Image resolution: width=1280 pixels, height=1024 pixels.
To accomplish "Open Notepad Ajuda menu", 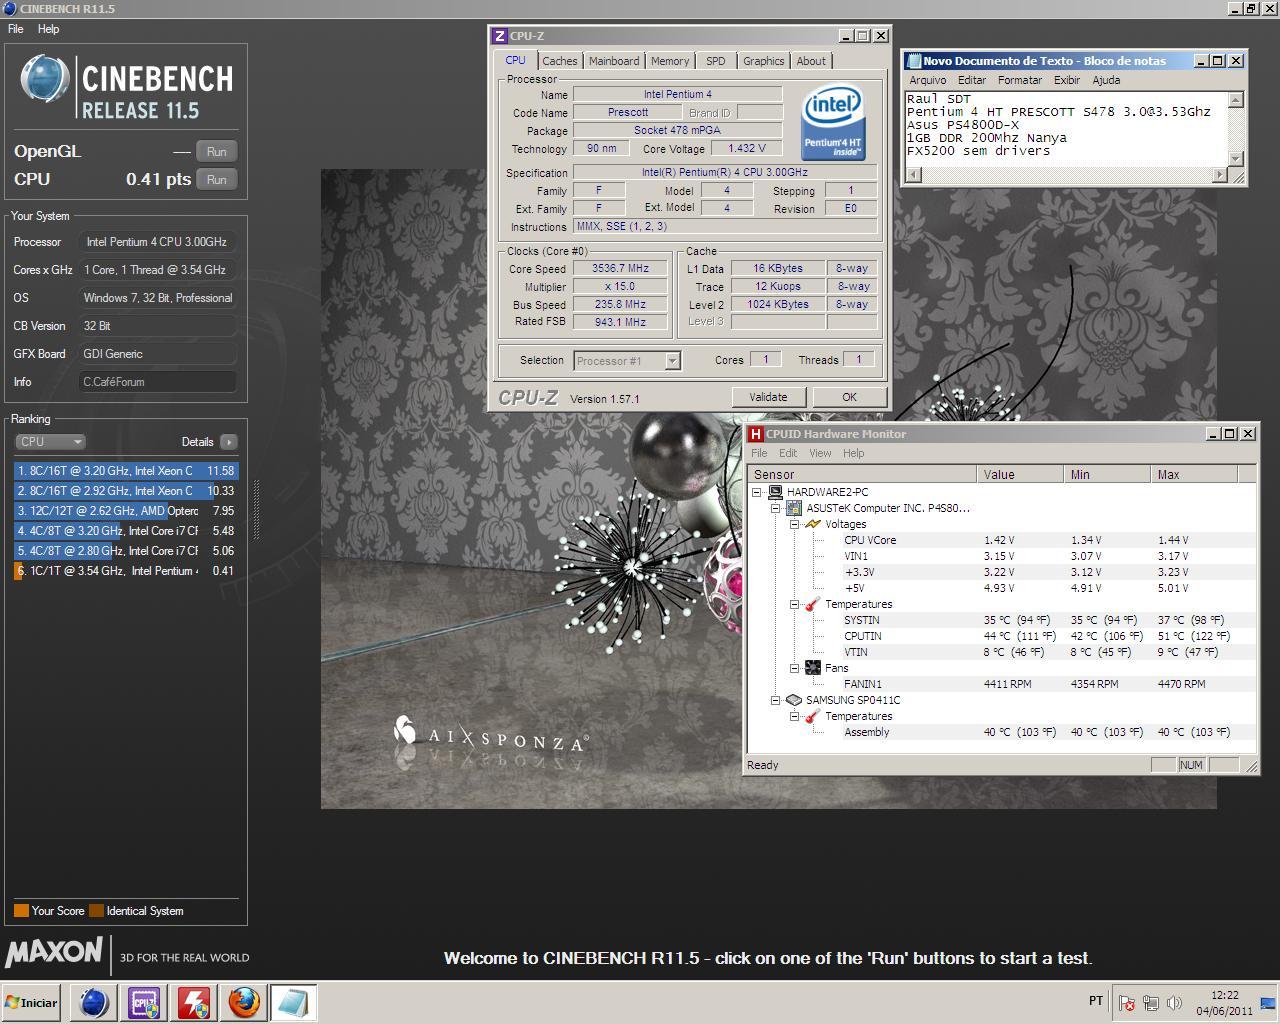I will click(1105, 80).
